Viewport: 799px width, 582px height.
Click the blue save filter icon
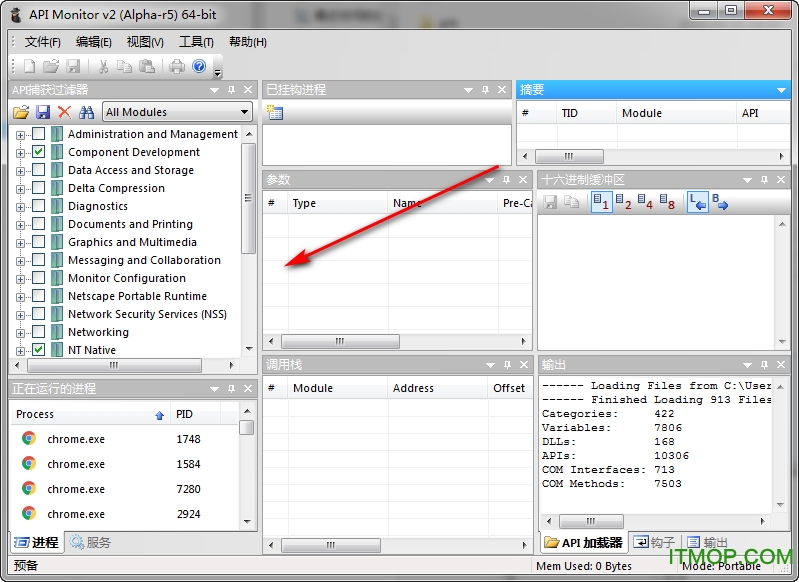pos(43,112)
